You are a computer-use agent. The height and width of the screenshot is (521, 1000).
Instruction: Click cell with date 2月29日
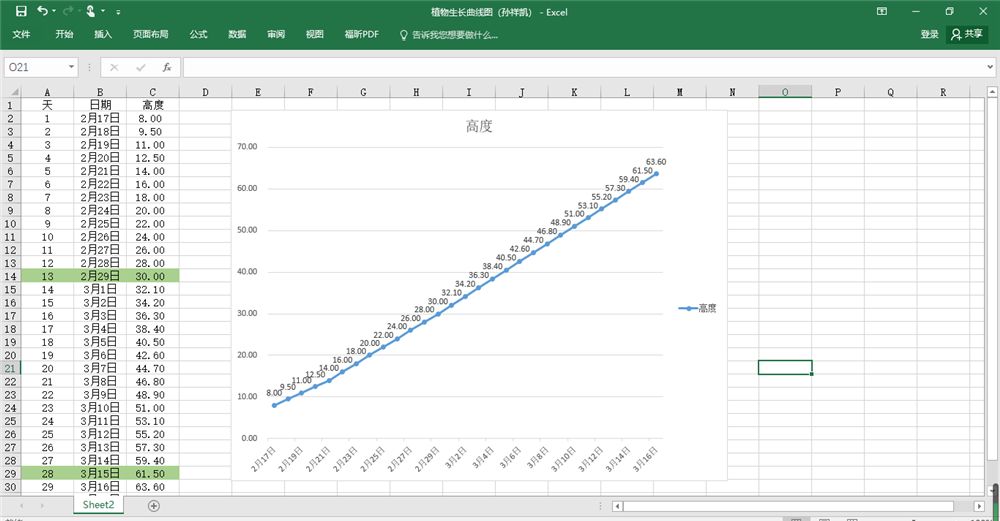[x=100, y=276]
